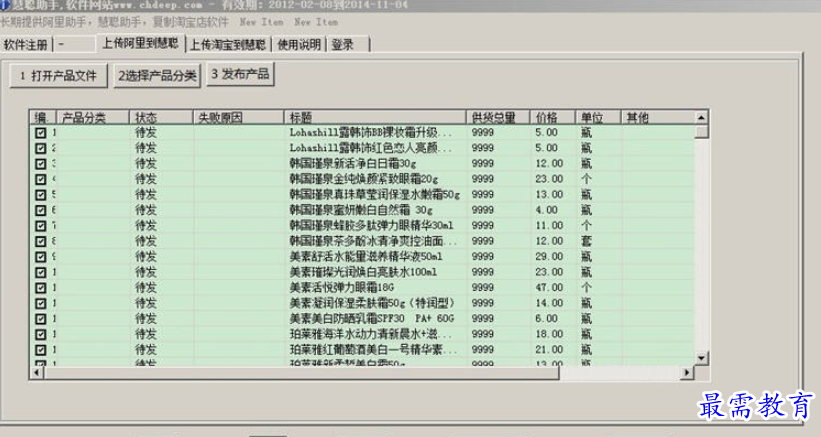Click 9999 supply for 美素美白防晒乳霜 row
The width and height of the screenshot is (821, 437).
point(482,319)
